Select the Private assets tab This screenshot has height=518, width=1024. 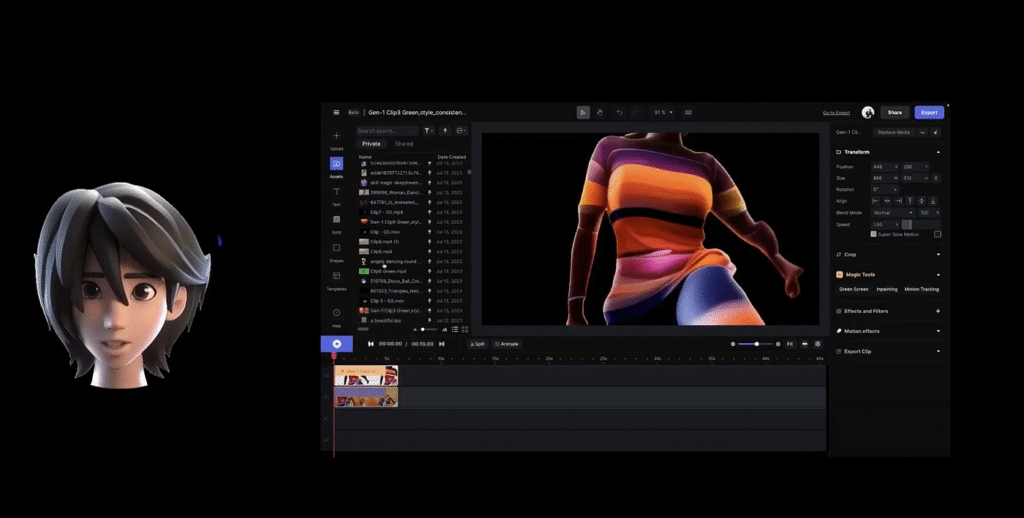371,144
